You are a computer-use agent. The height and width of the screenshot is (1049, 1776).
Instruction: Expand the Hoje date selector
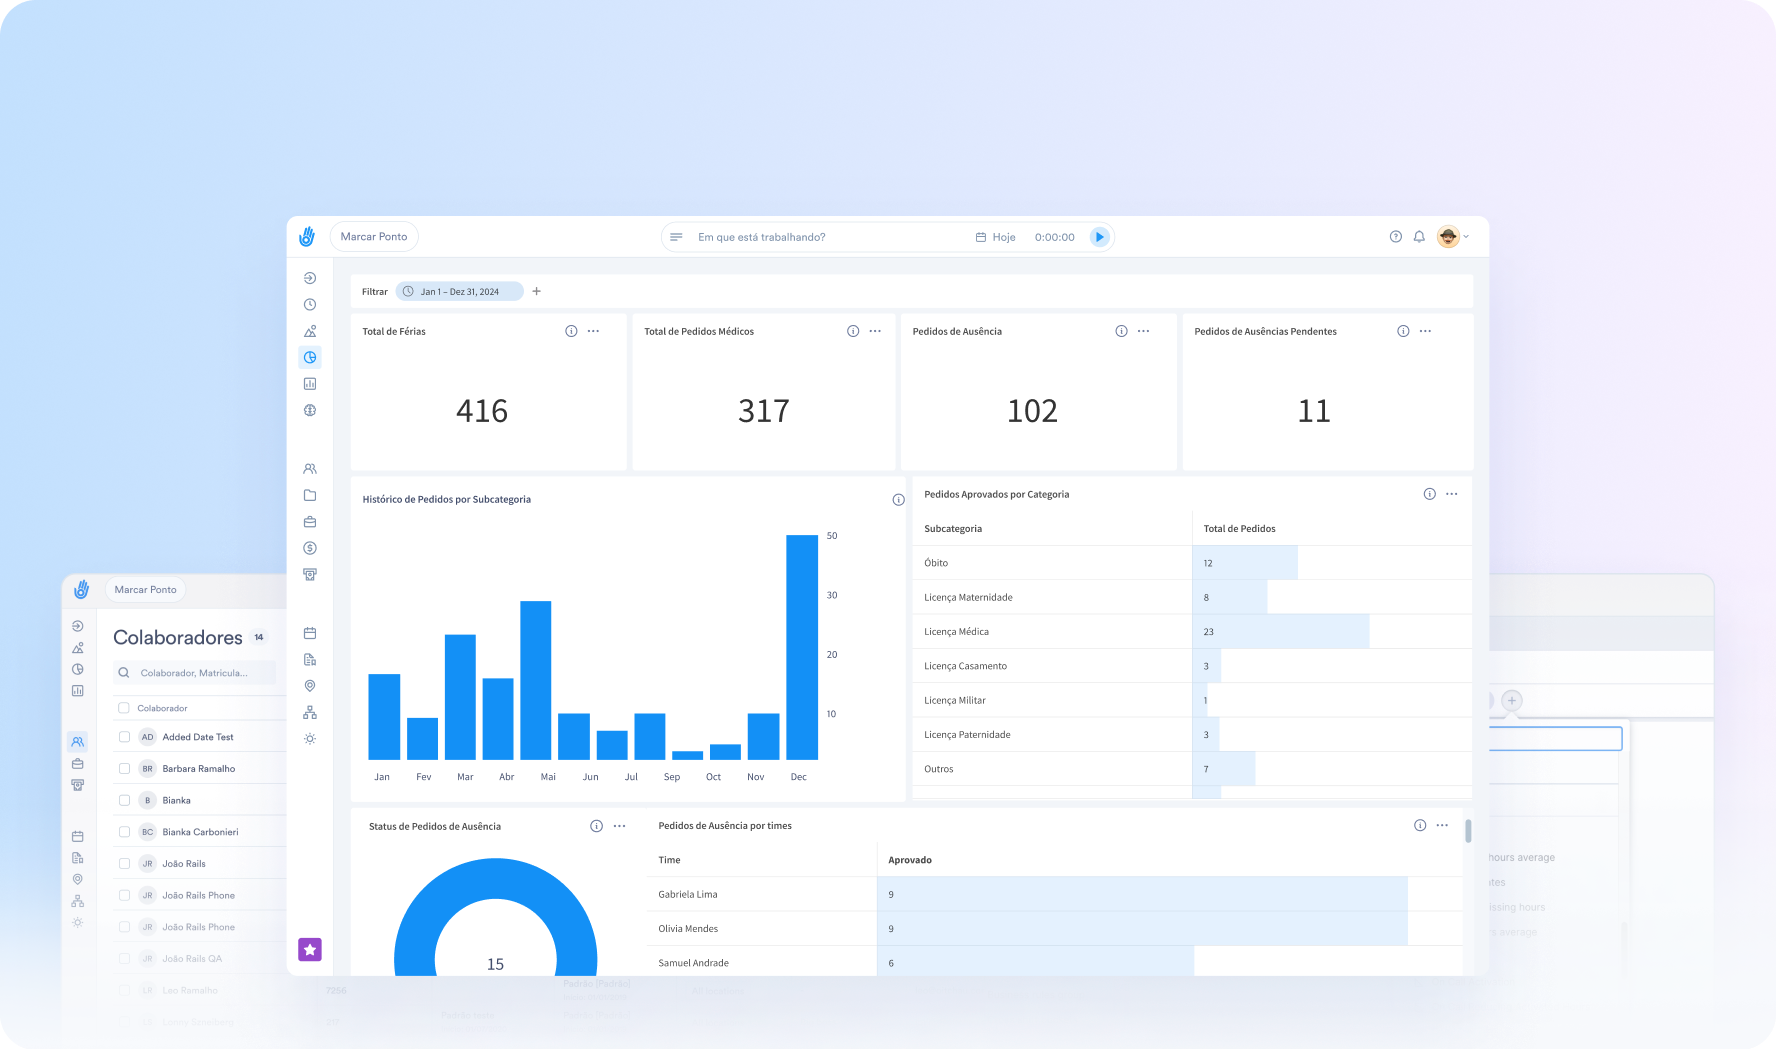pos(996,237)
